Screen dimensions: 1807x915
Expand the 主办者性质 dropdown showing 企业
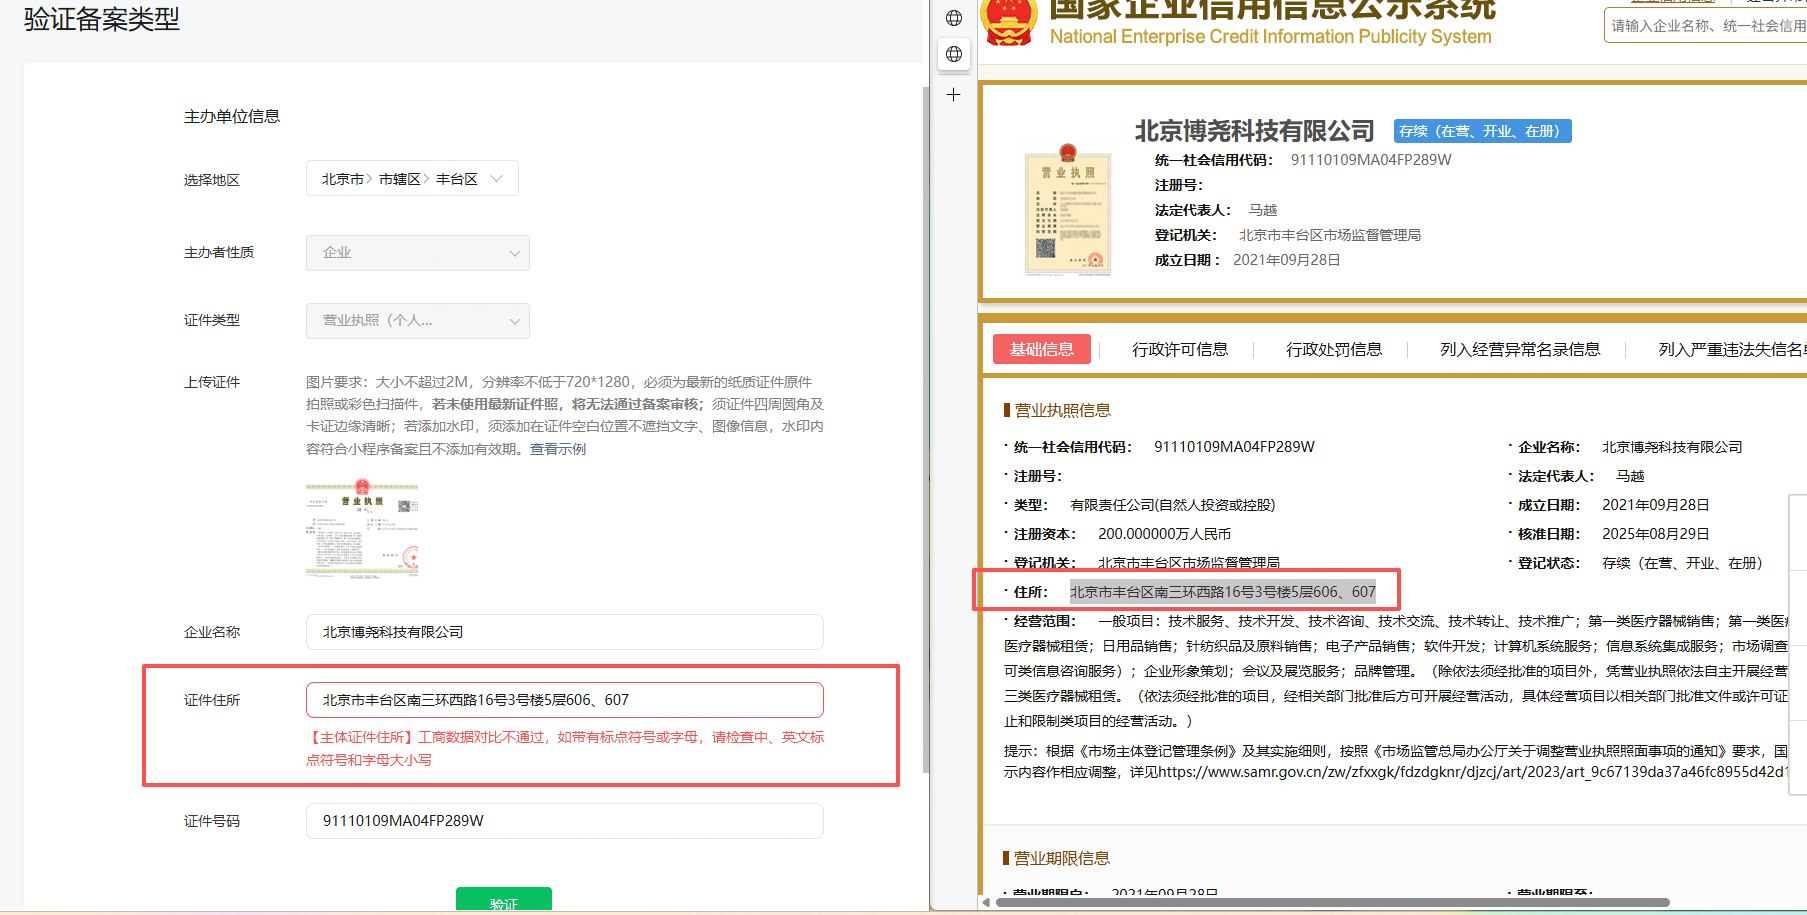(x=418, y=253)
